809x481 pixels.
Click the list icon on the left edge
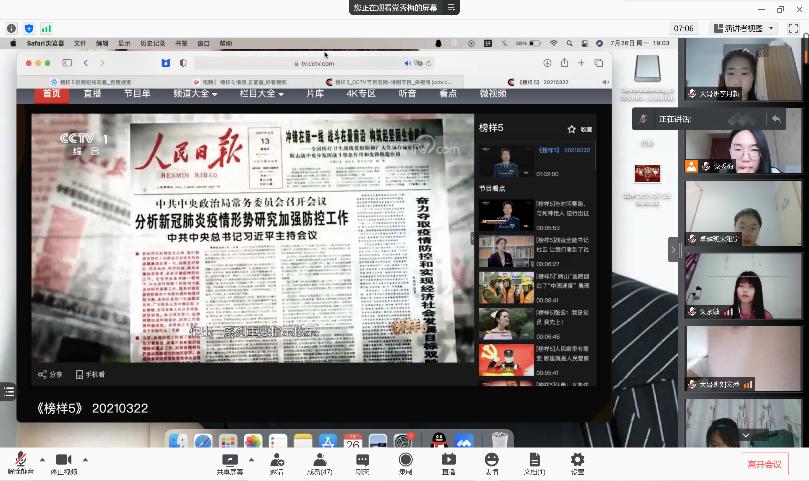[8, 392]
